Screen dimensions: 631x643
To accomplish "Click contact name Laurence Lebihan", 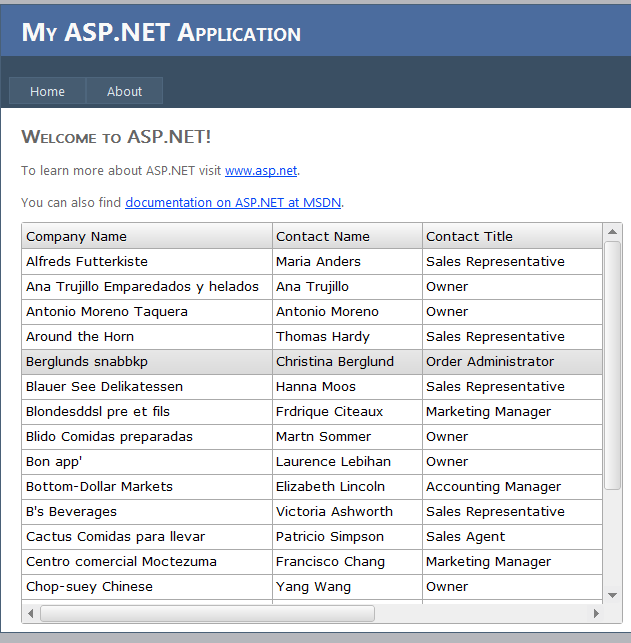I will click(347, 462).
